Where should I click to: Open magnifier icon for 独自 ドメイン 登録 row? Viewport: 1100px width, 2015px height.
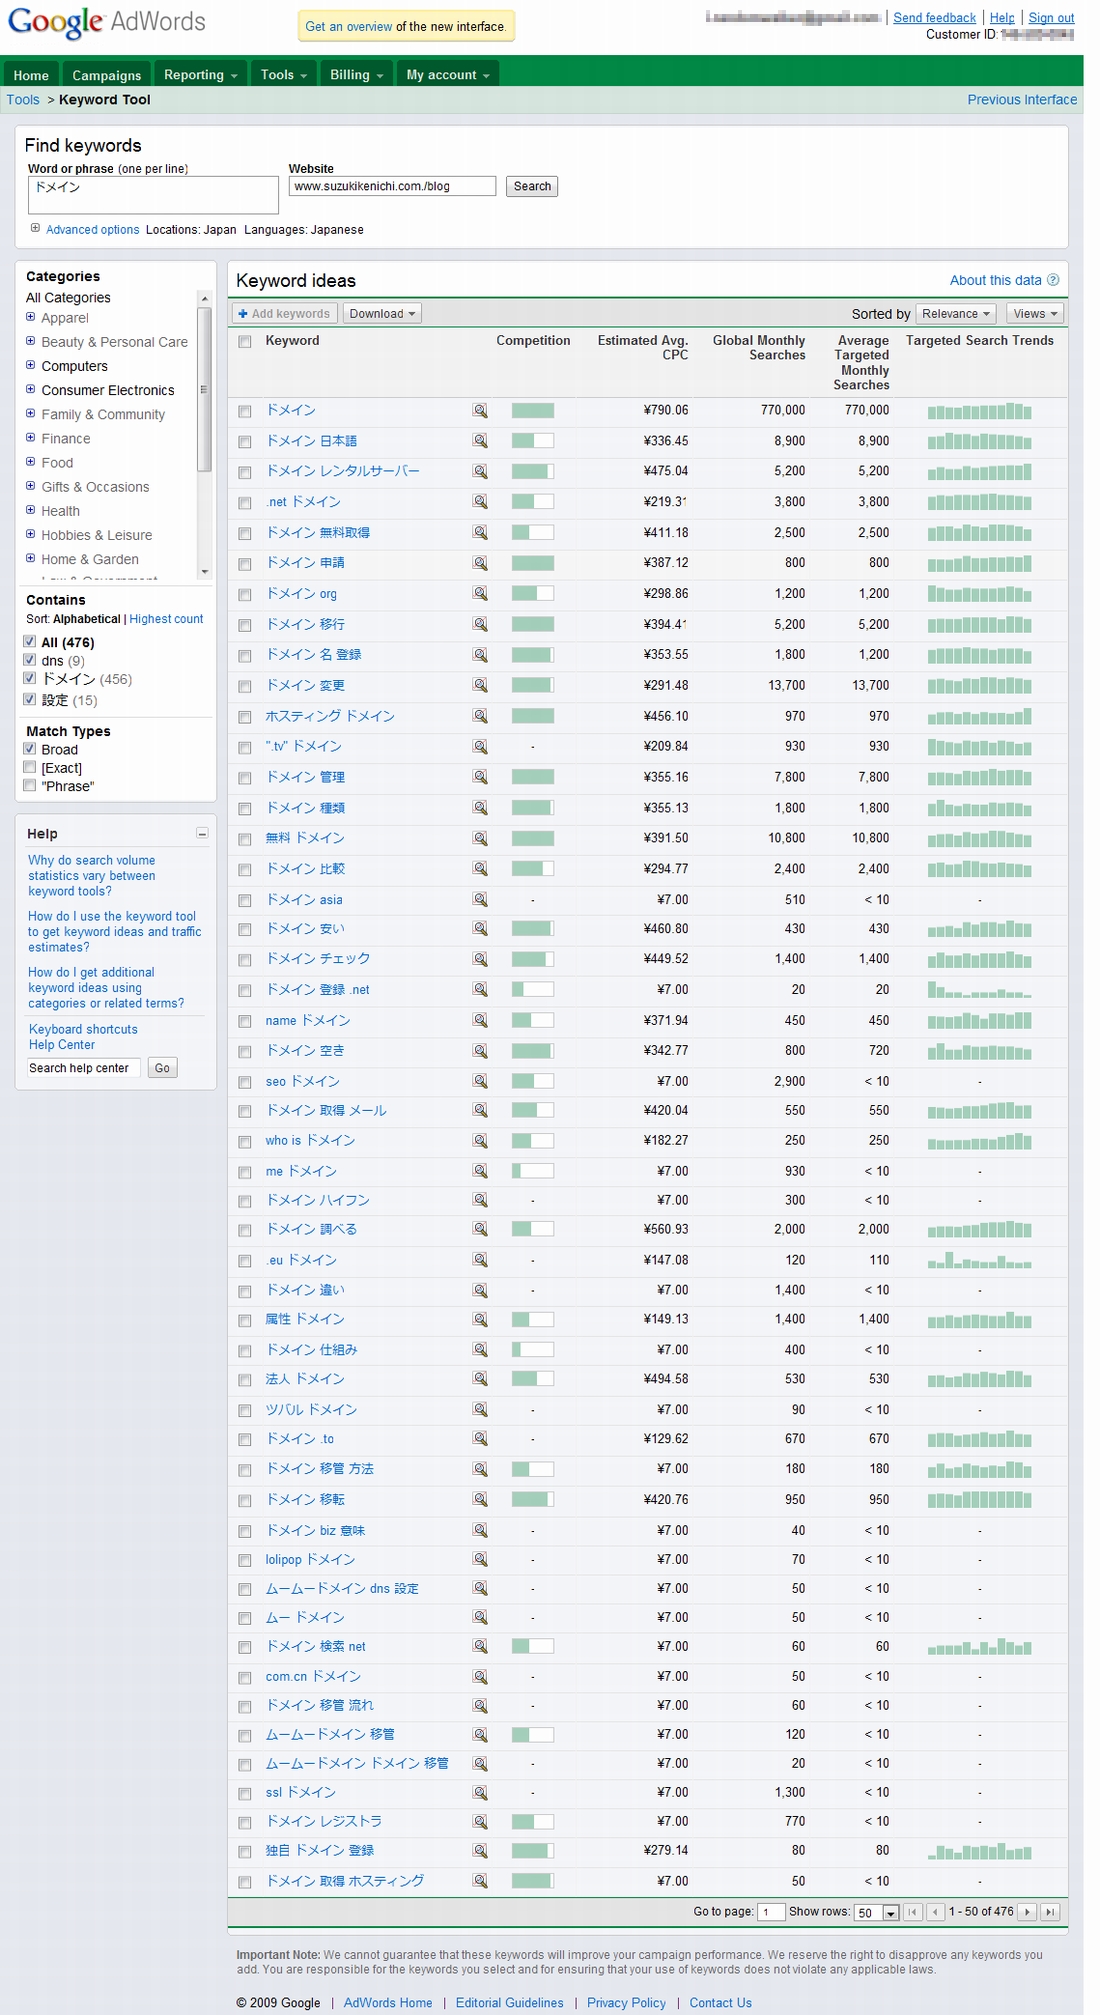click(x=480, y=1851)
